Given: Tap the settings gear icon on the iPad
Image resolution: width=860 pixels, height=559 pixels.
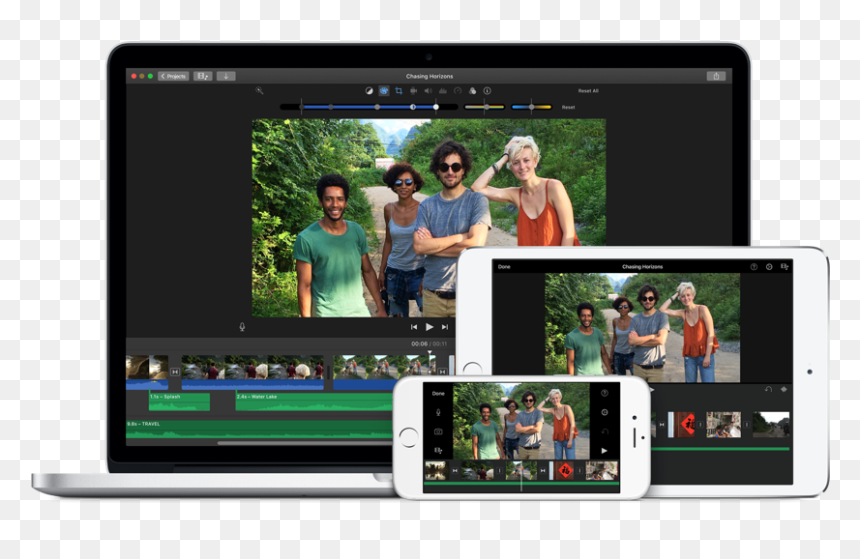Looking at the screenshot, I should point(770,267).
